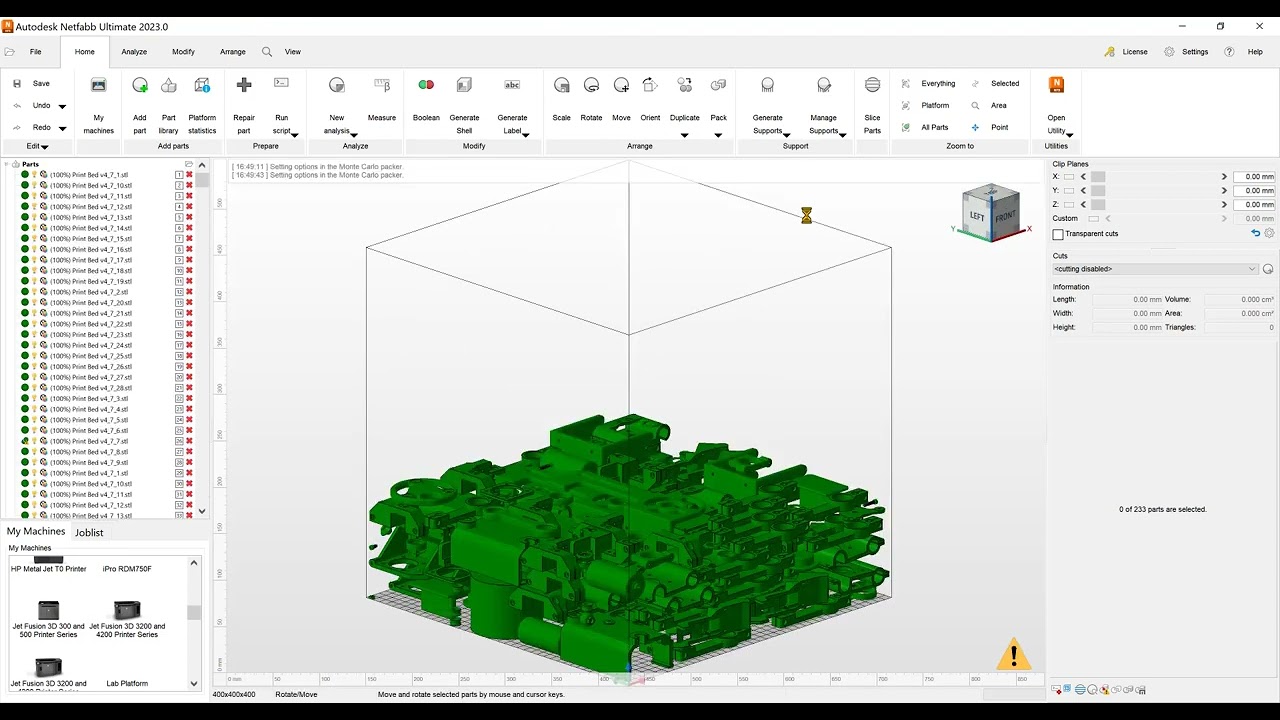
Task: Toggle the X clip plane
Action: [x=1068, y=177]
